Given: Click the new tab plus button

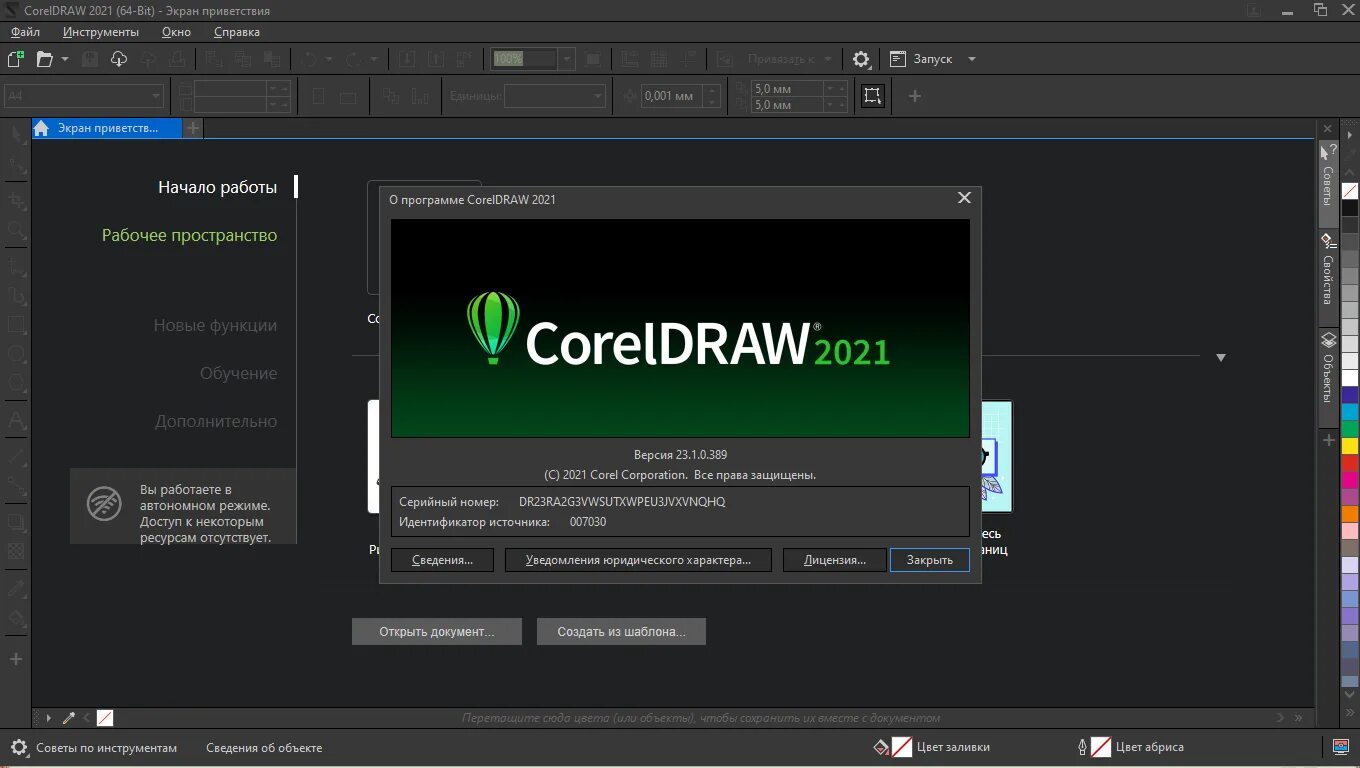Looking at the screenshot, I should pyautogui.click(x=193, y=128).
